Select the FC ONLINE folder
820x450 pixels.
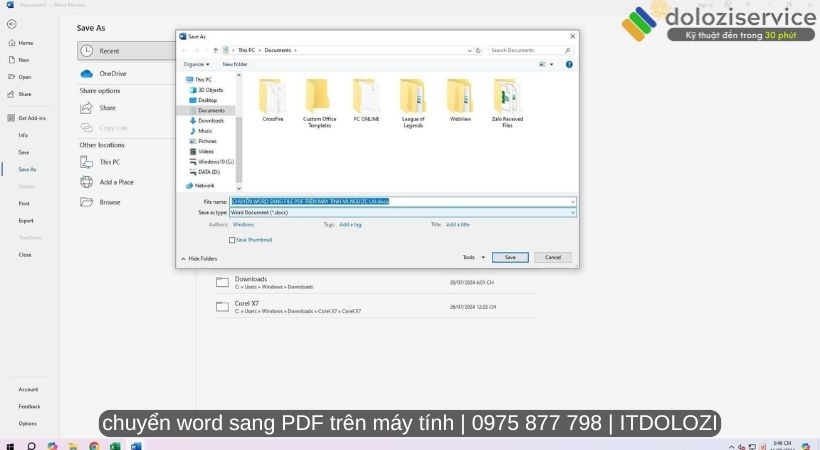[x=366, y=100]
